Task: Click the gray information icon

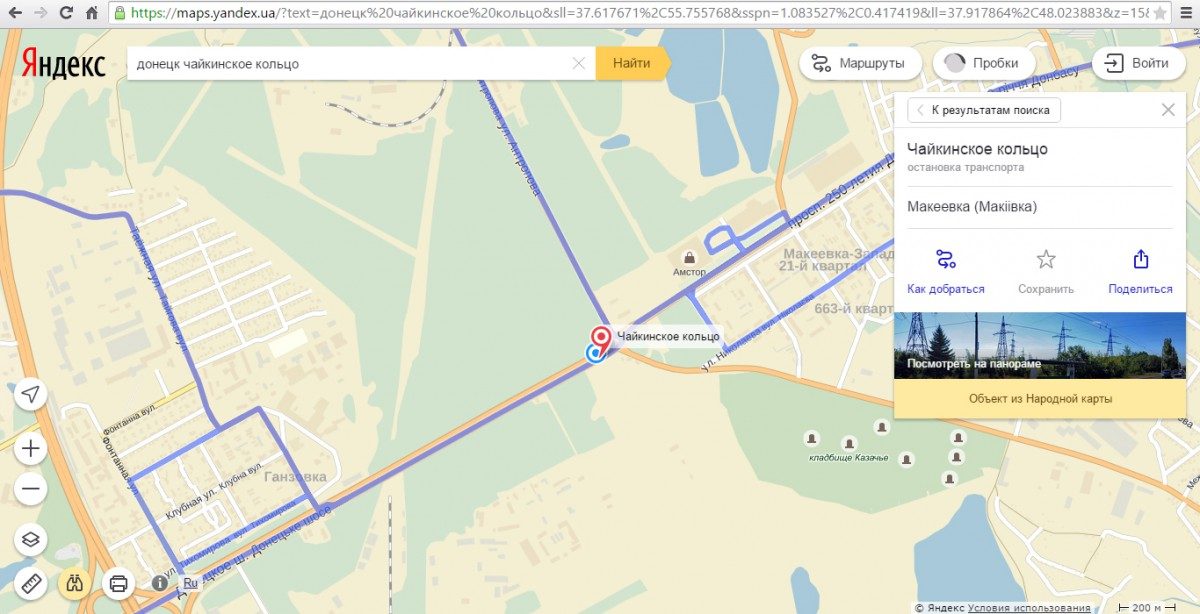Action: (159, 582)
